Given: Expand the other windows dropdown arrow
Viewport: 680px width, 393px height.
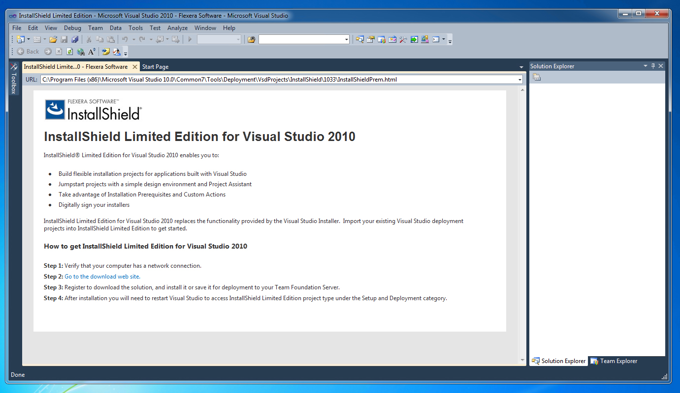Looking at the screenshot, I should click(x=444, y=39).
